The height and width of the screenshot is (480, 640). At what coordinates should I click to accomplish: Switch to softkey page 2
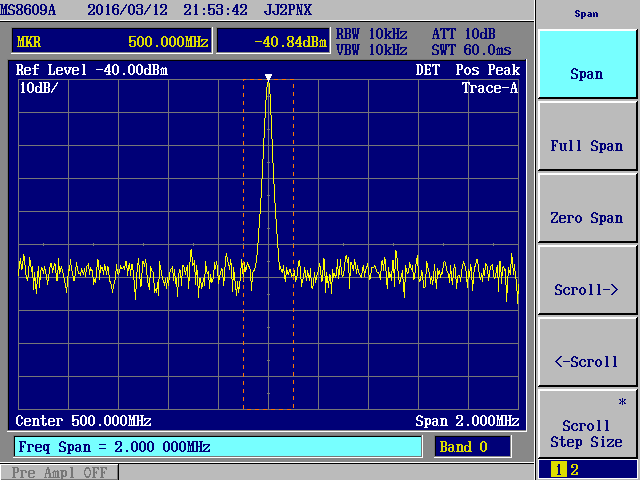574,470
